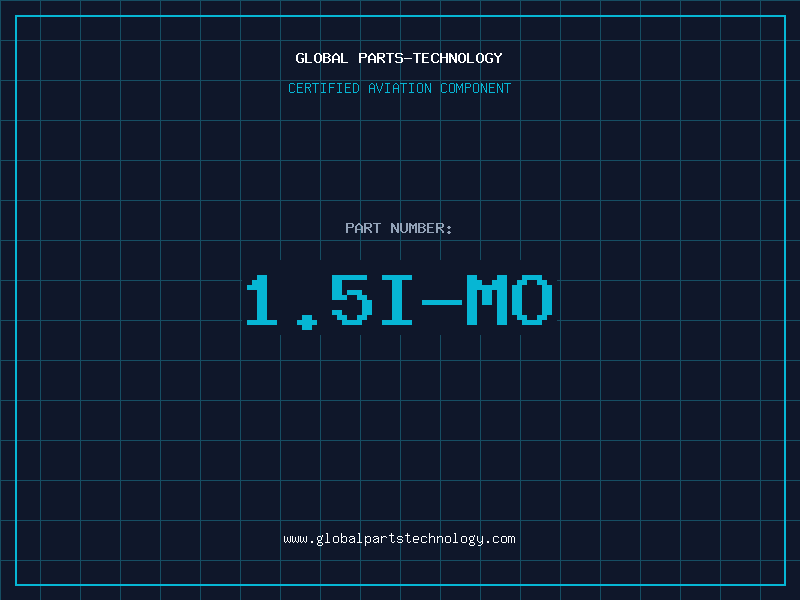The width and height of the screenshot is (800, 600).
Task: Click the digit 1 in the part number
Action: coord(262,299)
